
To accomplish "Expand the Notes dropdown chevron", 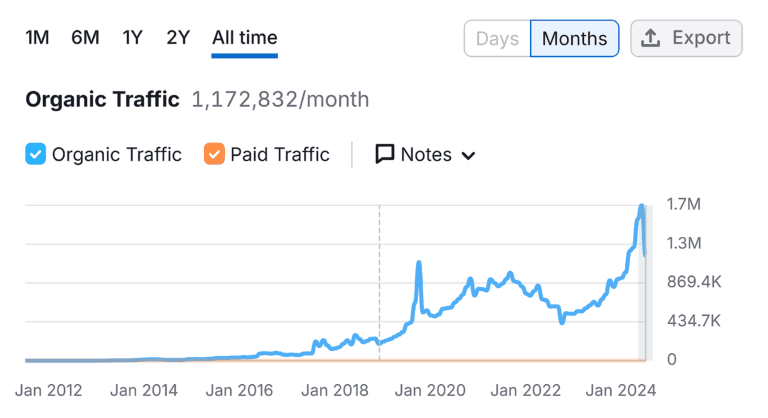I will tap(467, 155).
